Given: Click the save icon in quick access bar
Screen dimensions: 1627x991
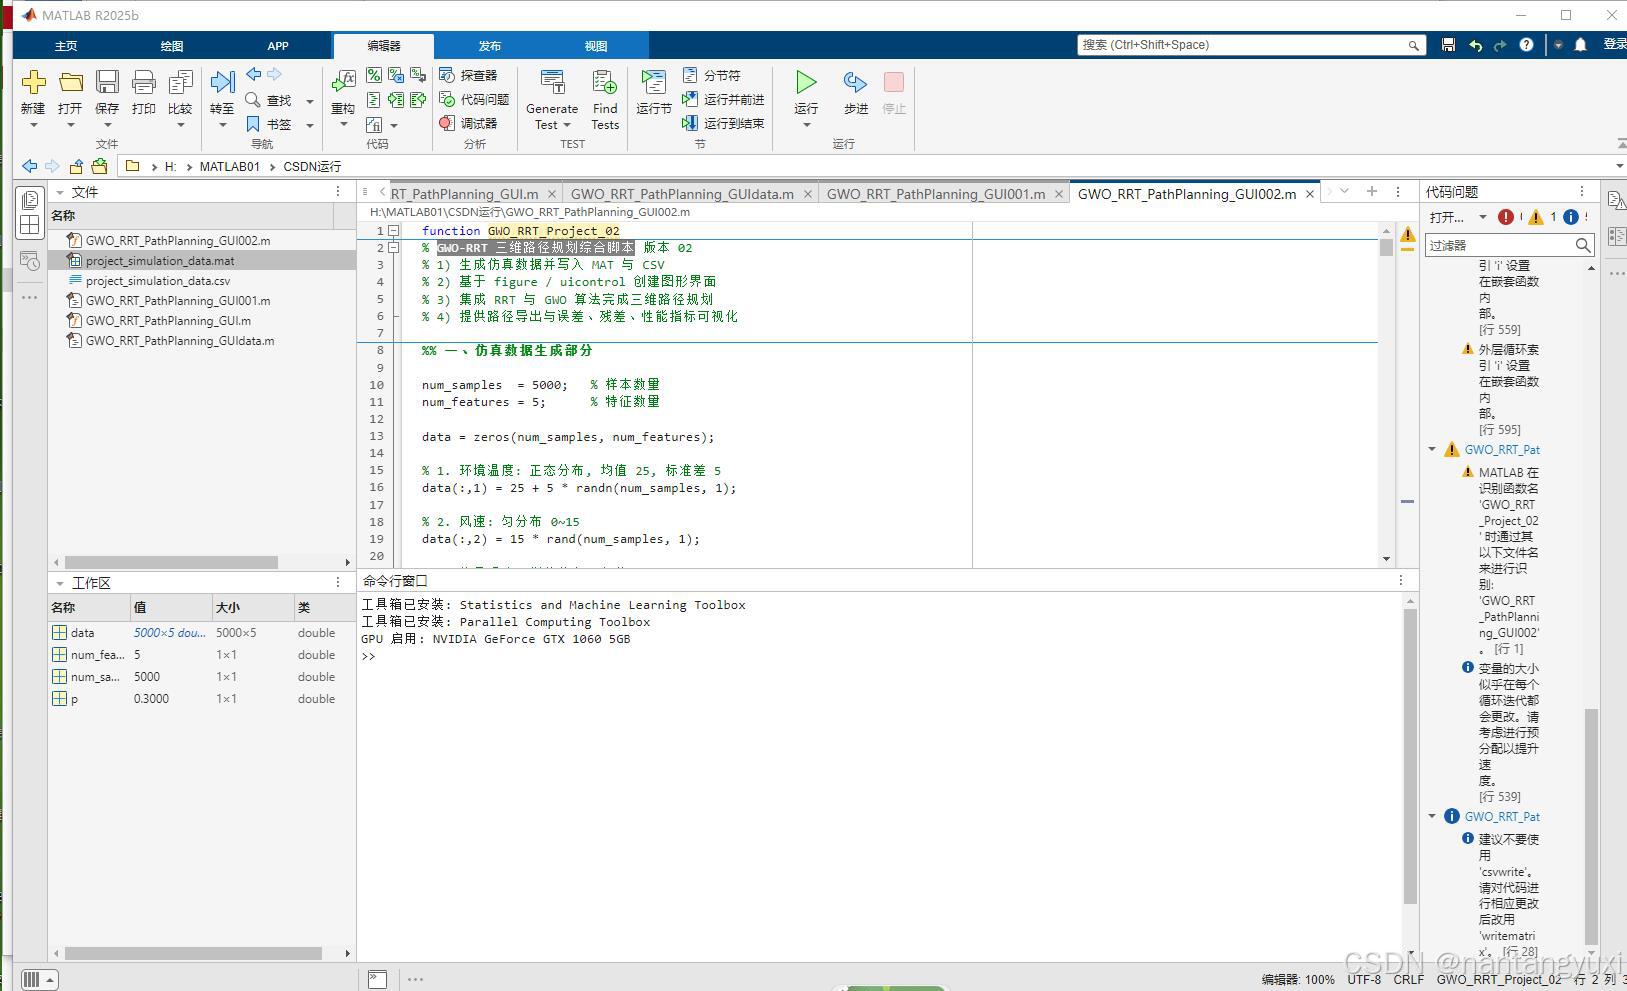Looking at the screenshot, I should tap(1448, 45).
